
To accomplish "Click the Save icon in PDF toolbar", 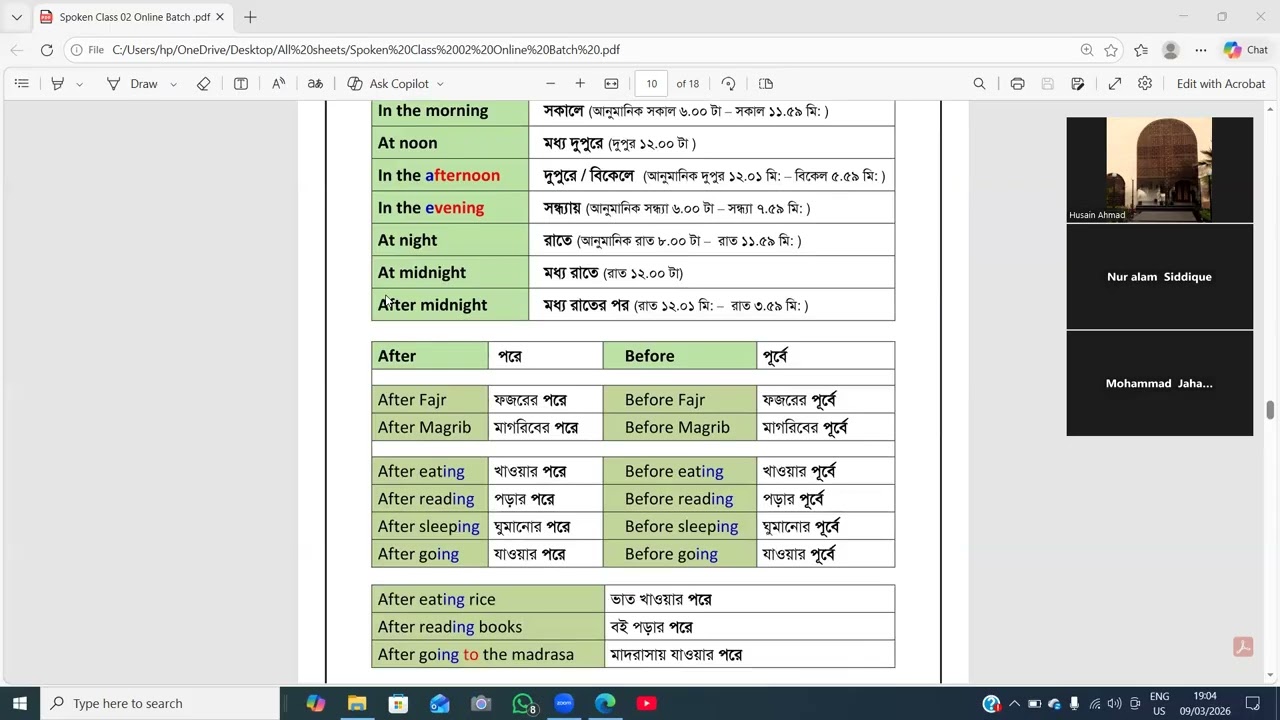I will pos(1048,84).
